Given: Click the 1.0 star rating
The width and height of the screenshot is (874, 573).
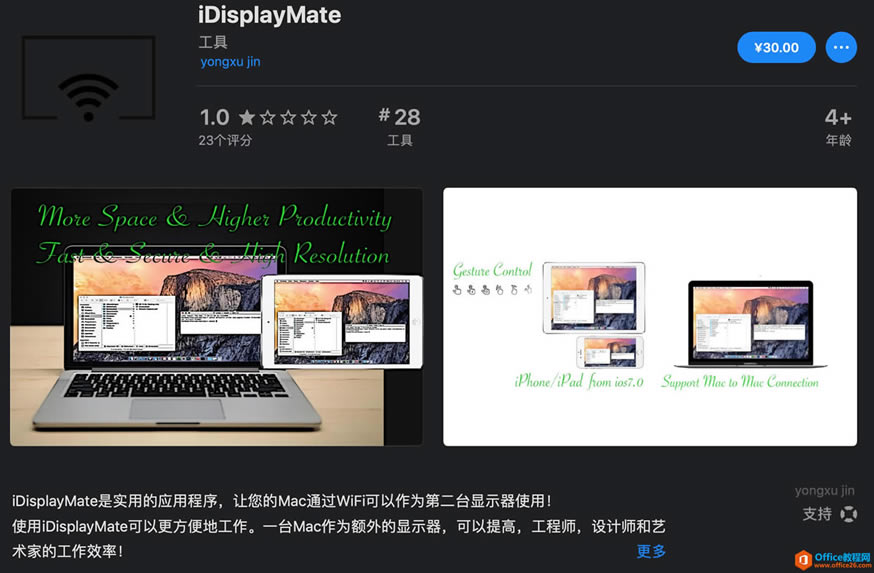Looking at the screenshot, I should [269, 117].
